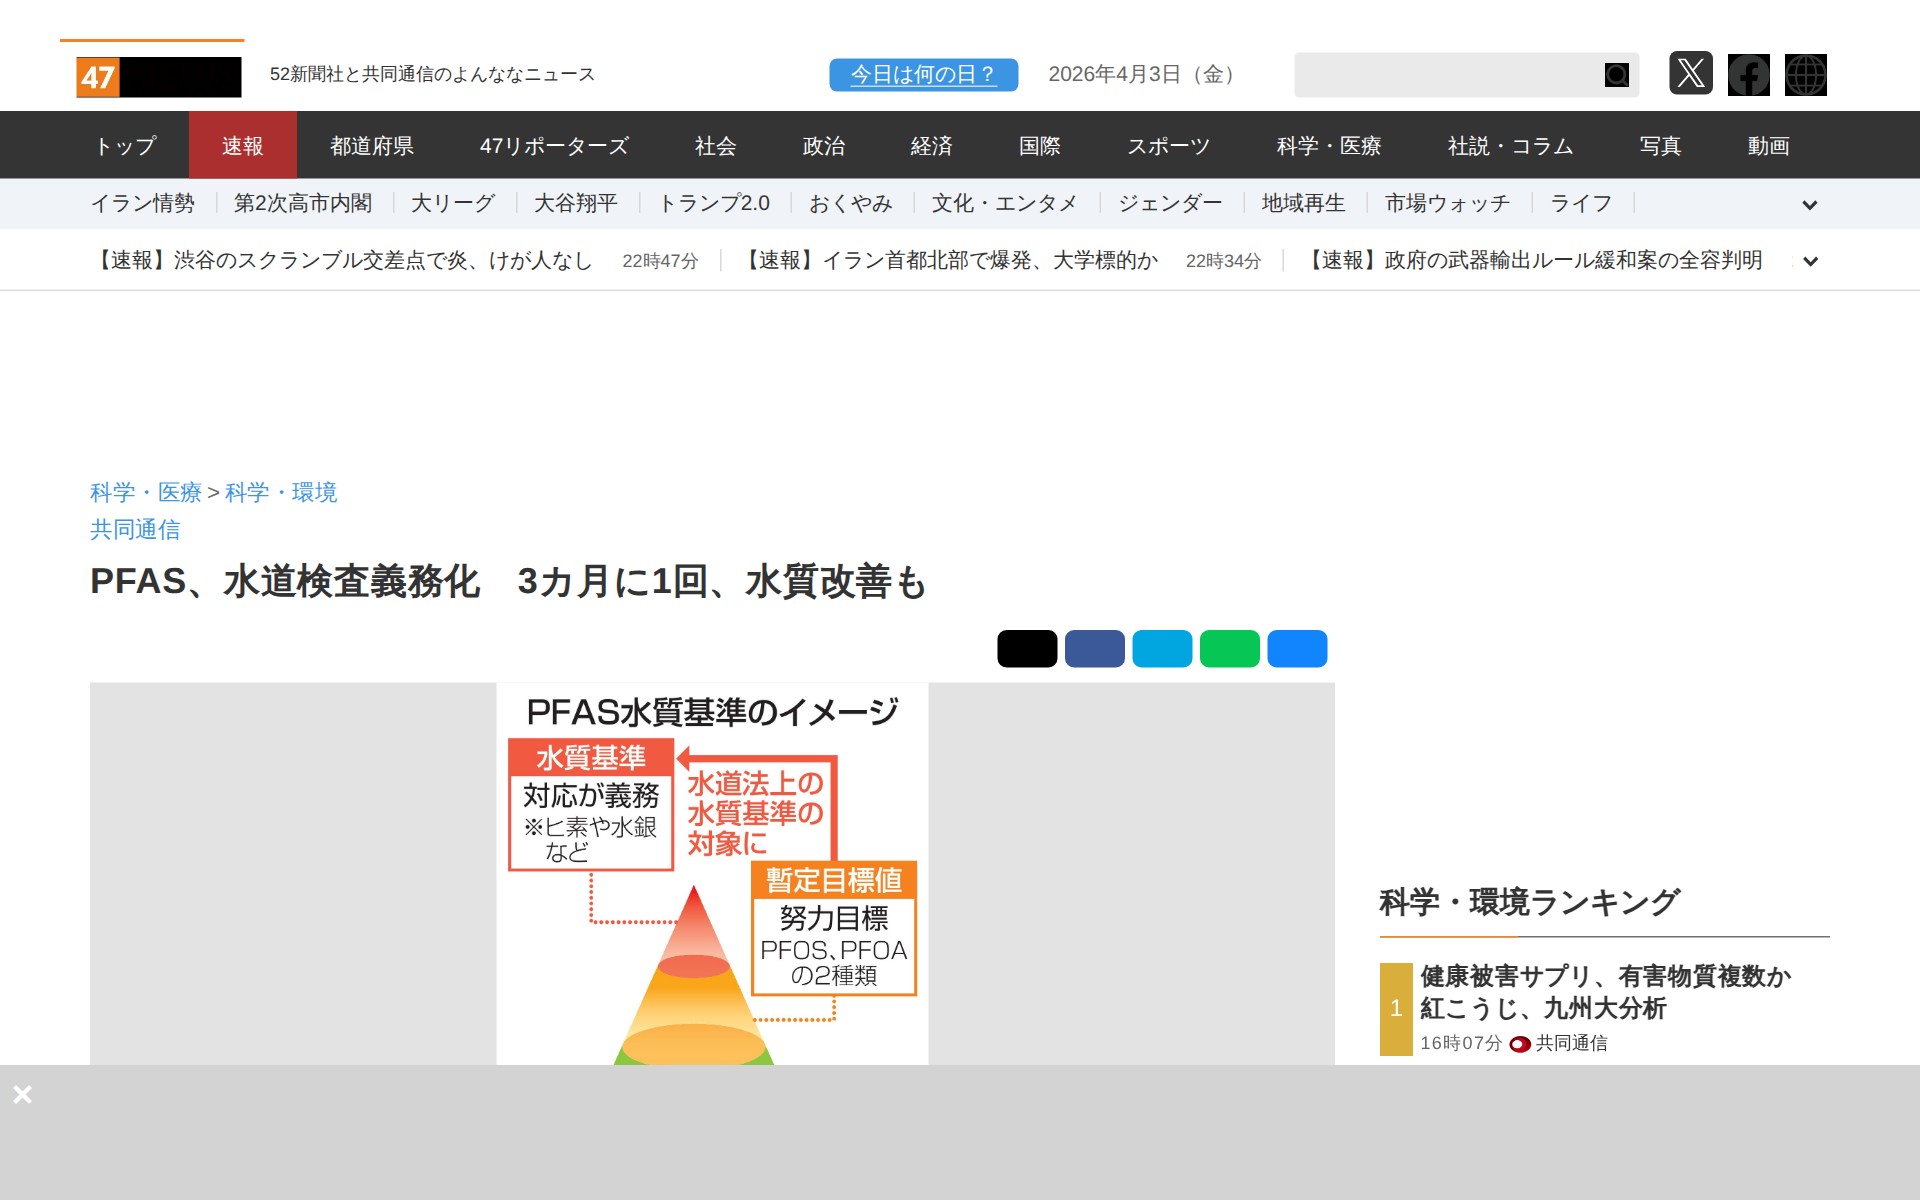The height and width of the screenshot is (1200, 1920).
Task: Click the 共同通信 source link
Action: coord(135,529)
